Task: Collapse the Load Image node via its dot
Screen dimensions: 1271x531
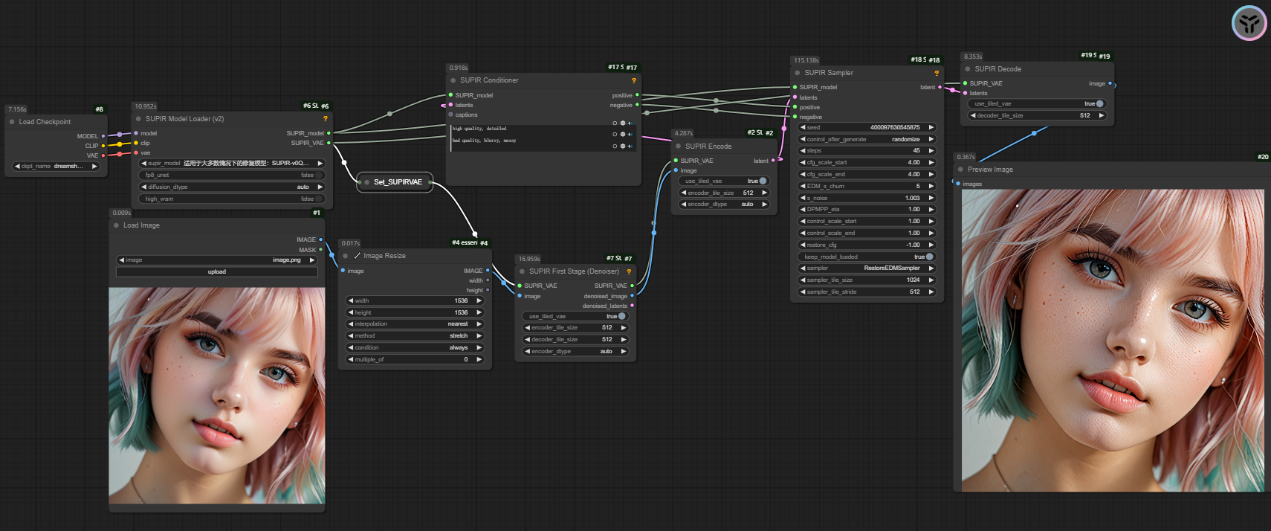Action: [x=116, y=225]
